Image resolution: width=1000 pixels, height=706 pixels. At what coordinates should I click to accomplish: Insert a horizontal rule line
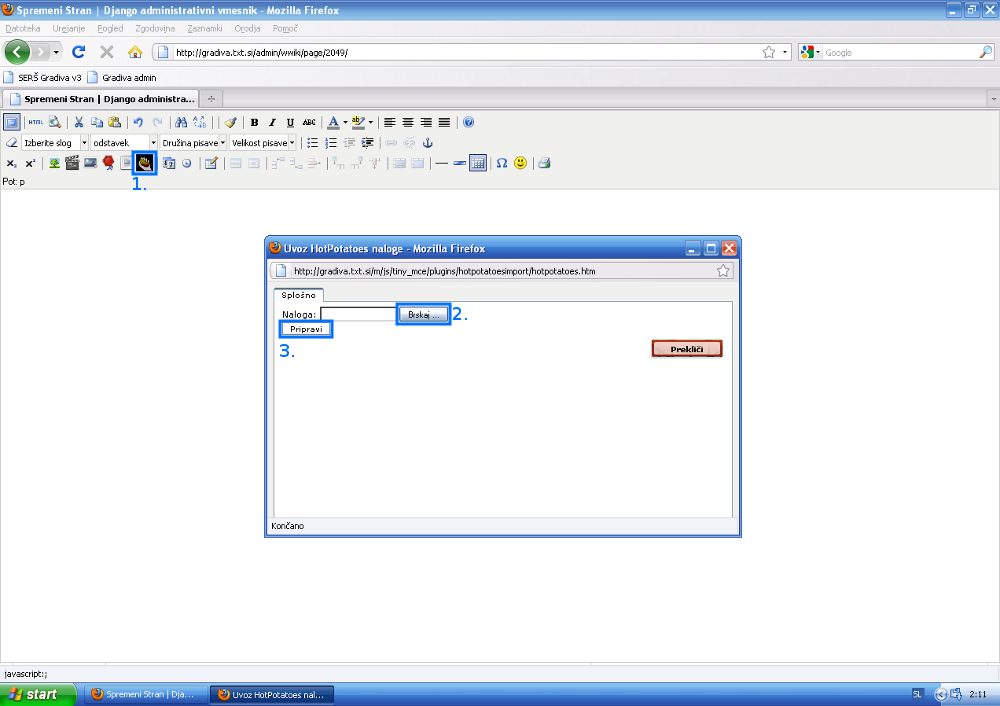click(x=441, y=163)
